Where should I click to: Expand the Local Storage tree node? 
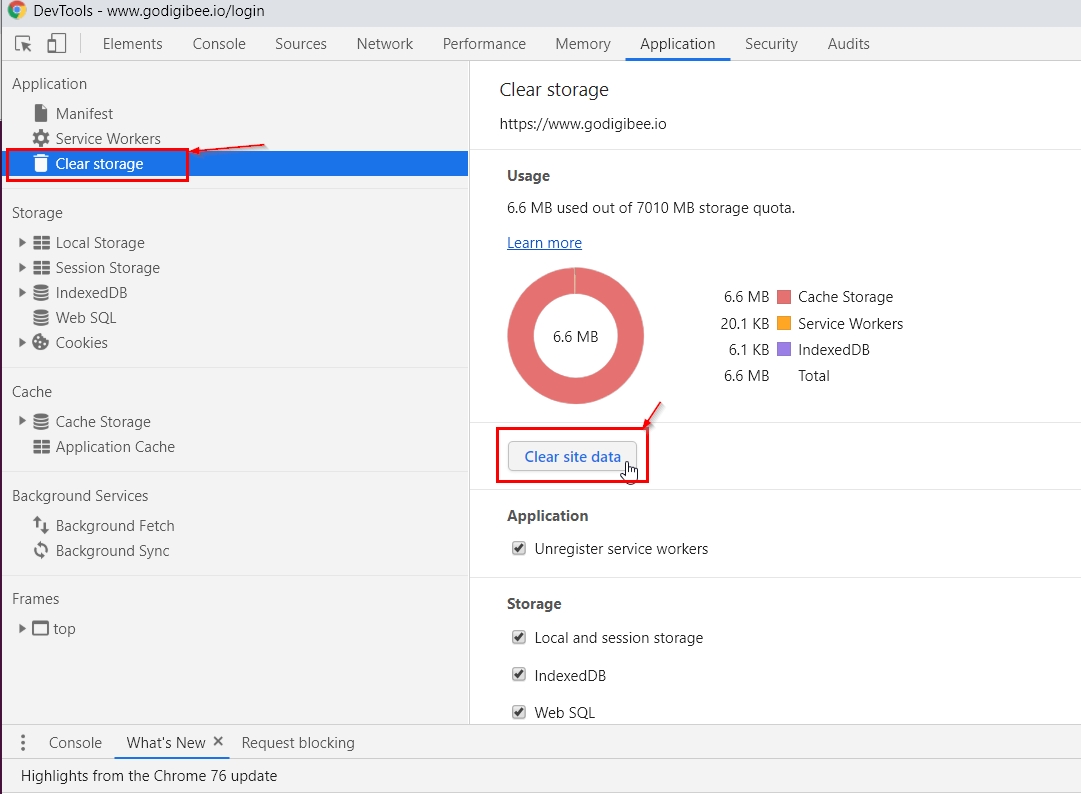pos(22,243)
